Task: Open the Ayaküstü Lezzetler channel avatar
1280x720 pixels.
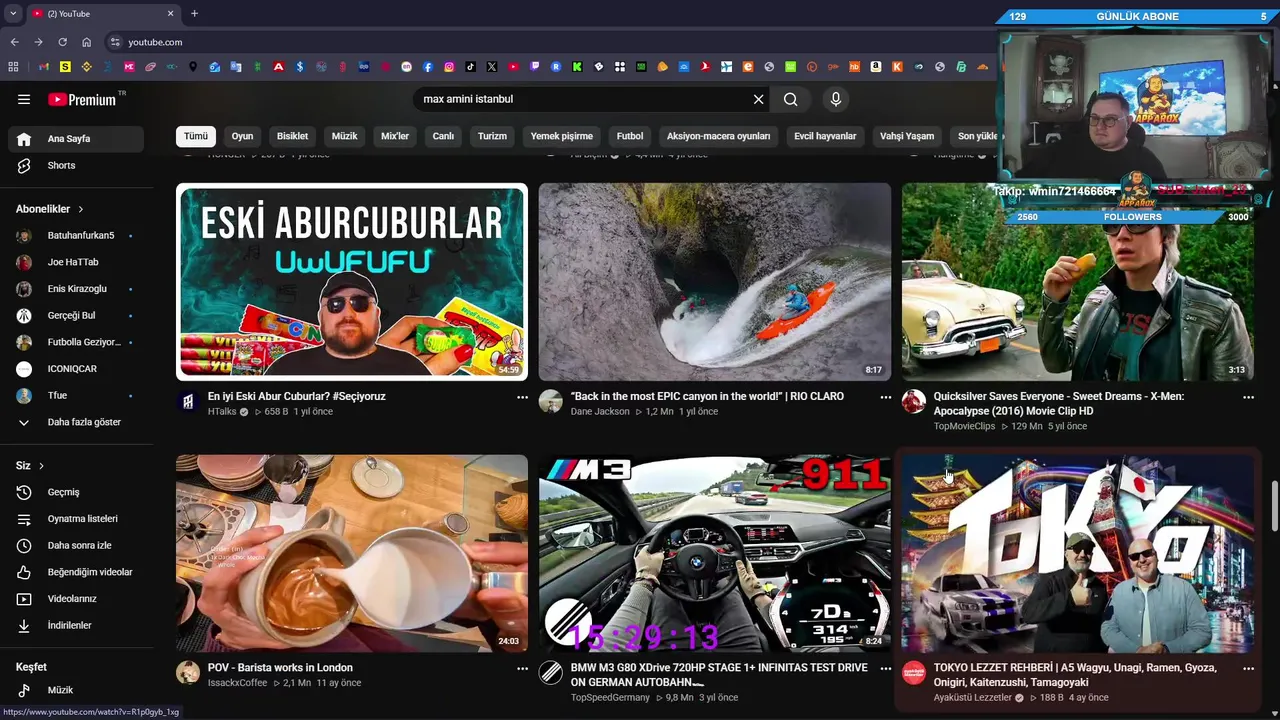Action: [914, 672]
